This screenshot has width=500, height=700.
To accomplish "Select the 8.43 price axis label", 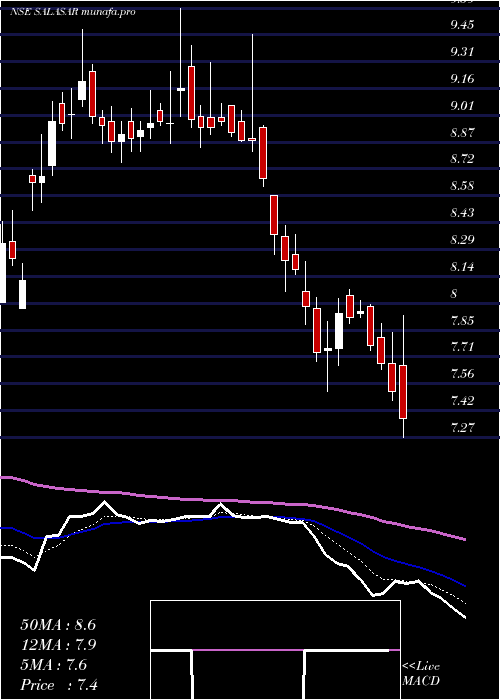I will (x=462, y=212).
